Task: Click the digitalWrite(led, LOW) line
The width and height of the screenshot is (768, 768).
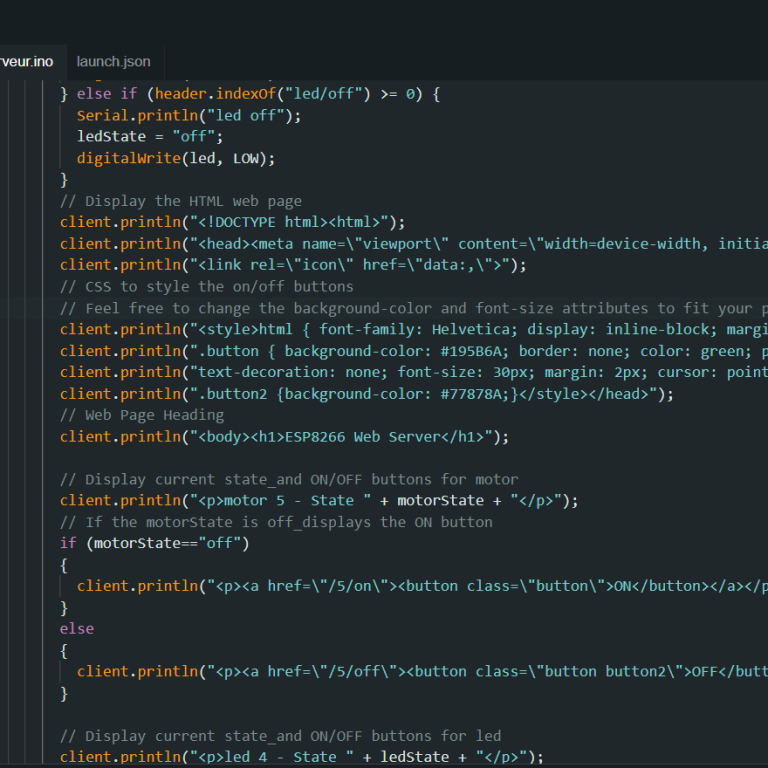Action: (176, 158)
